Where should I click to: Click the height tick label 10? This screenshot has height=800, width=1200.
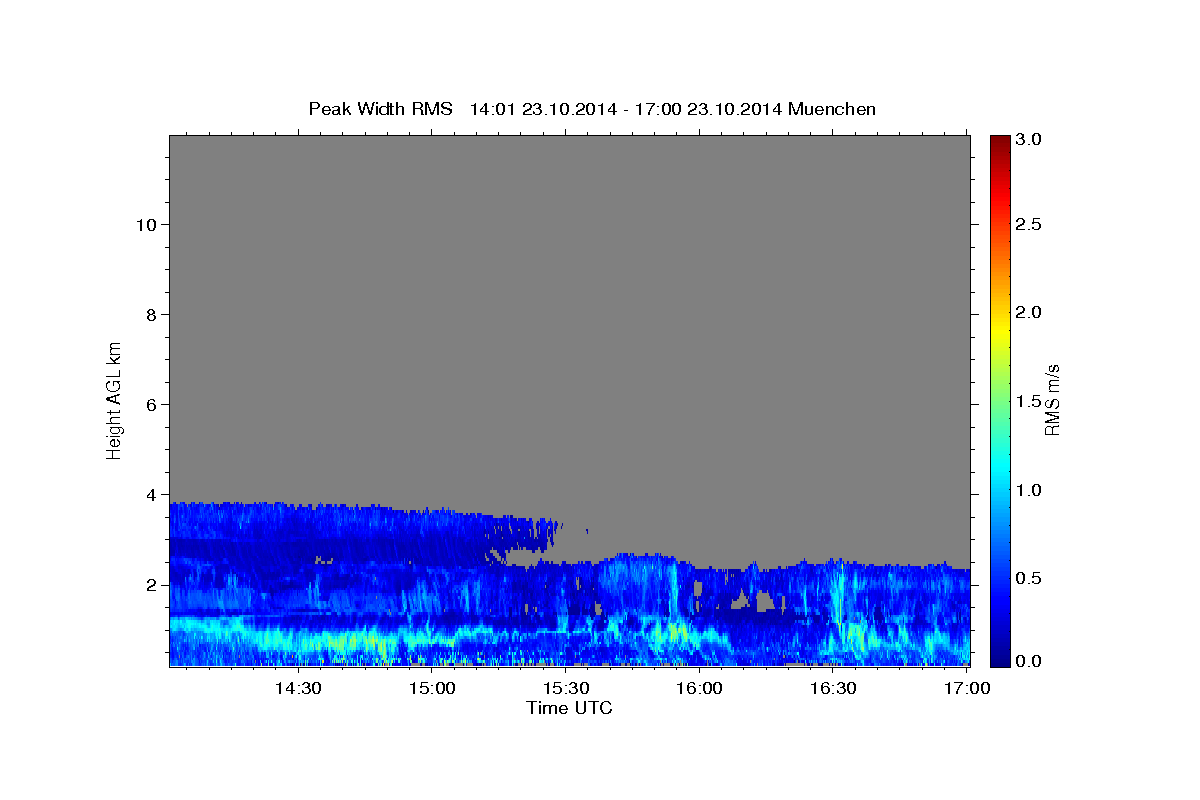[145, 224]
